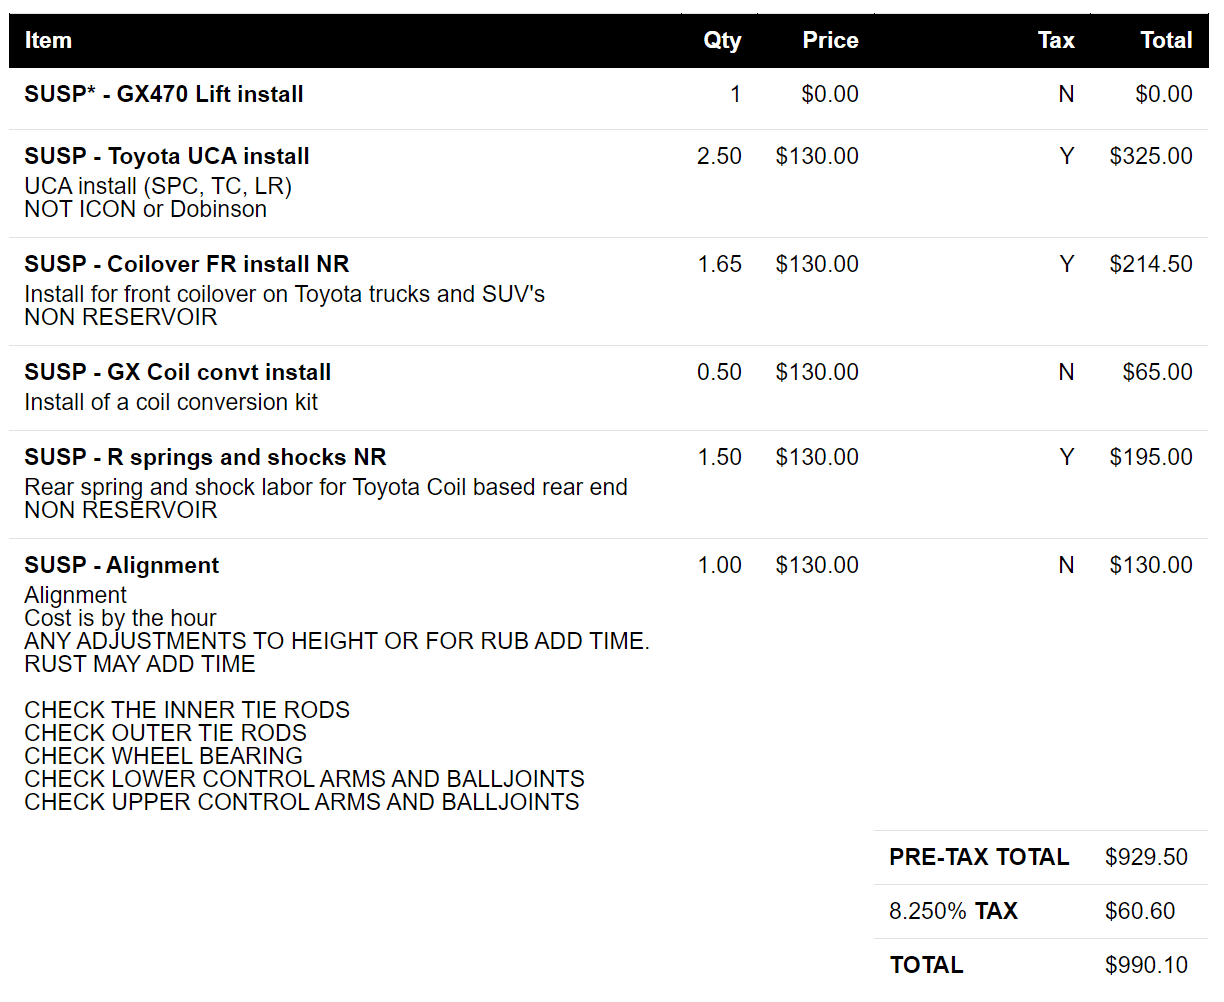Viewport: 1224px width, 1002px height.
Task: Click the Item column header
Action: (48, 41)
